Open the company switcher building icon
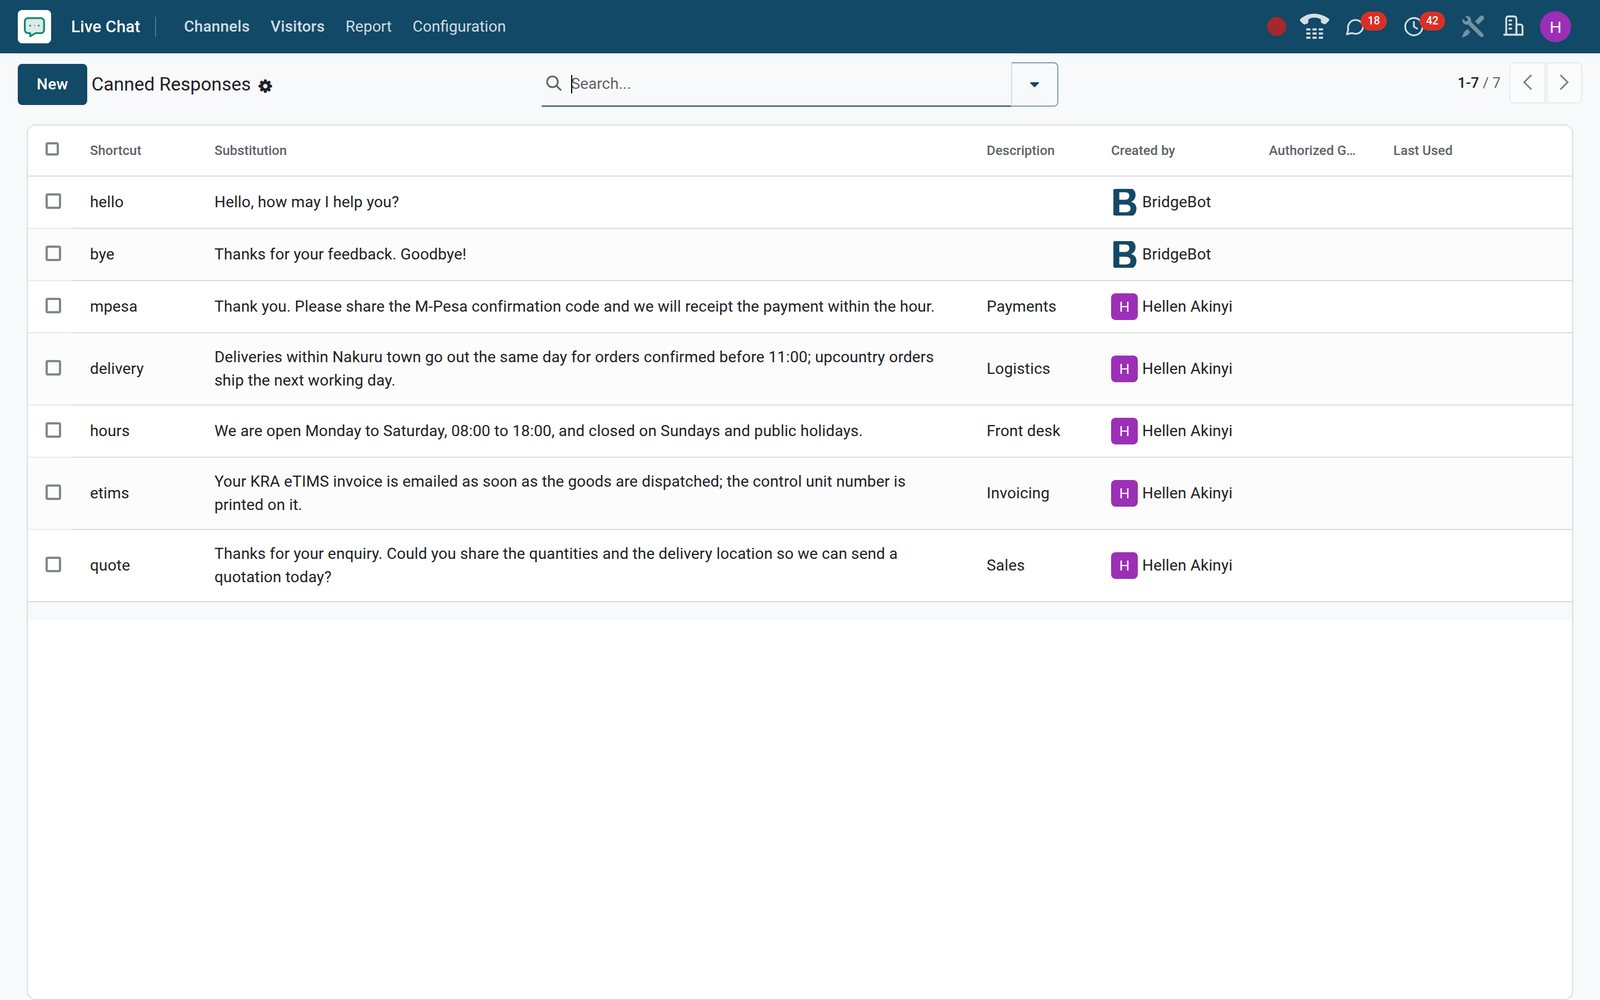 click(1514, 26)
